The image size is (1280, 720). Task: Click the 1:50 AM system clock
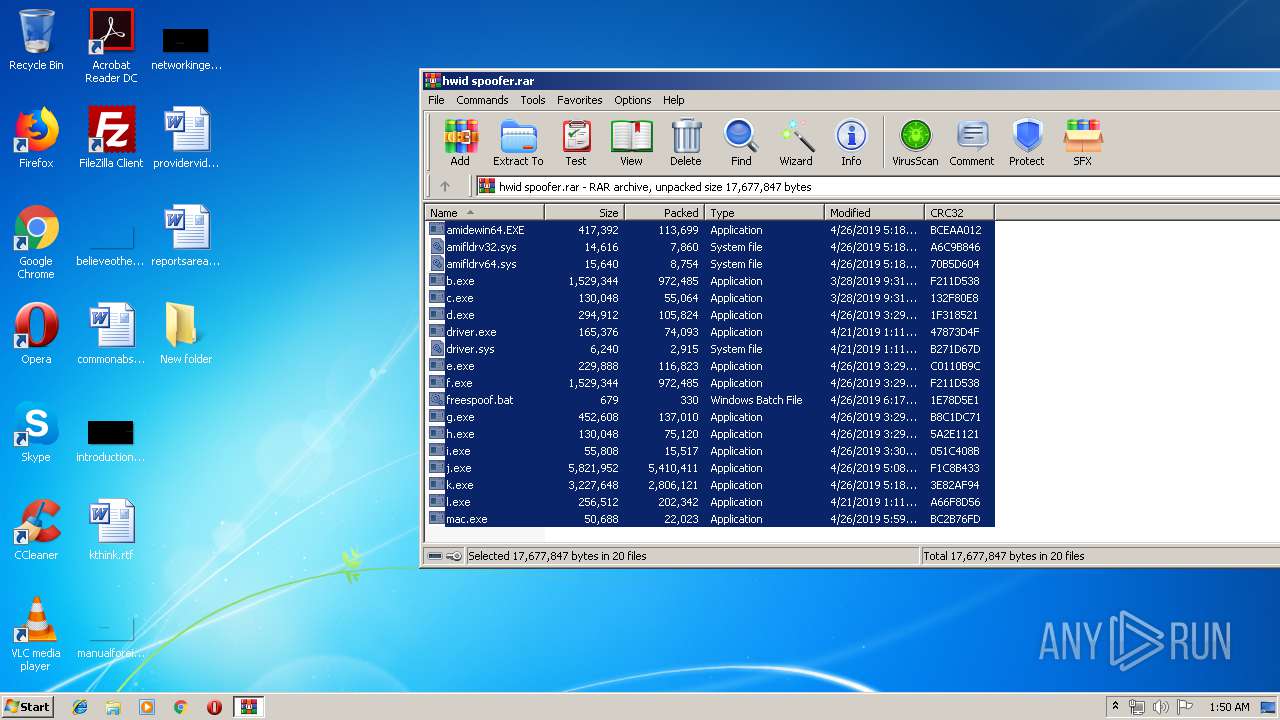point(1229,707)
